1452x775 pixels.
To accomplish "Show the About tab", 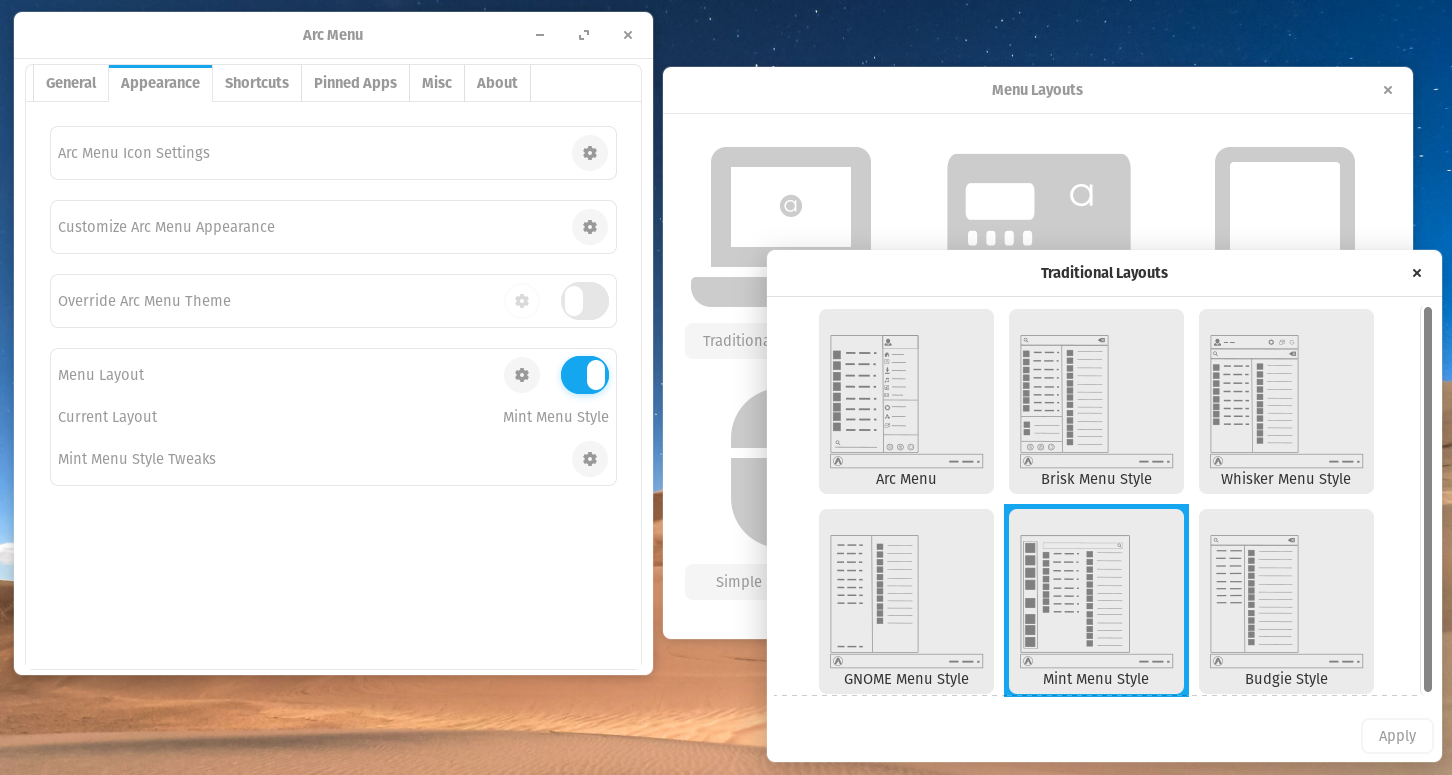I will (x=497, y=83).
